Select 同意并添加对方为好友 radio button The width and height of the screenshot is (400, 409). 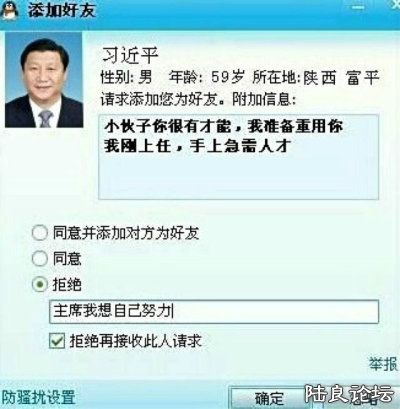tap(40, 232)
